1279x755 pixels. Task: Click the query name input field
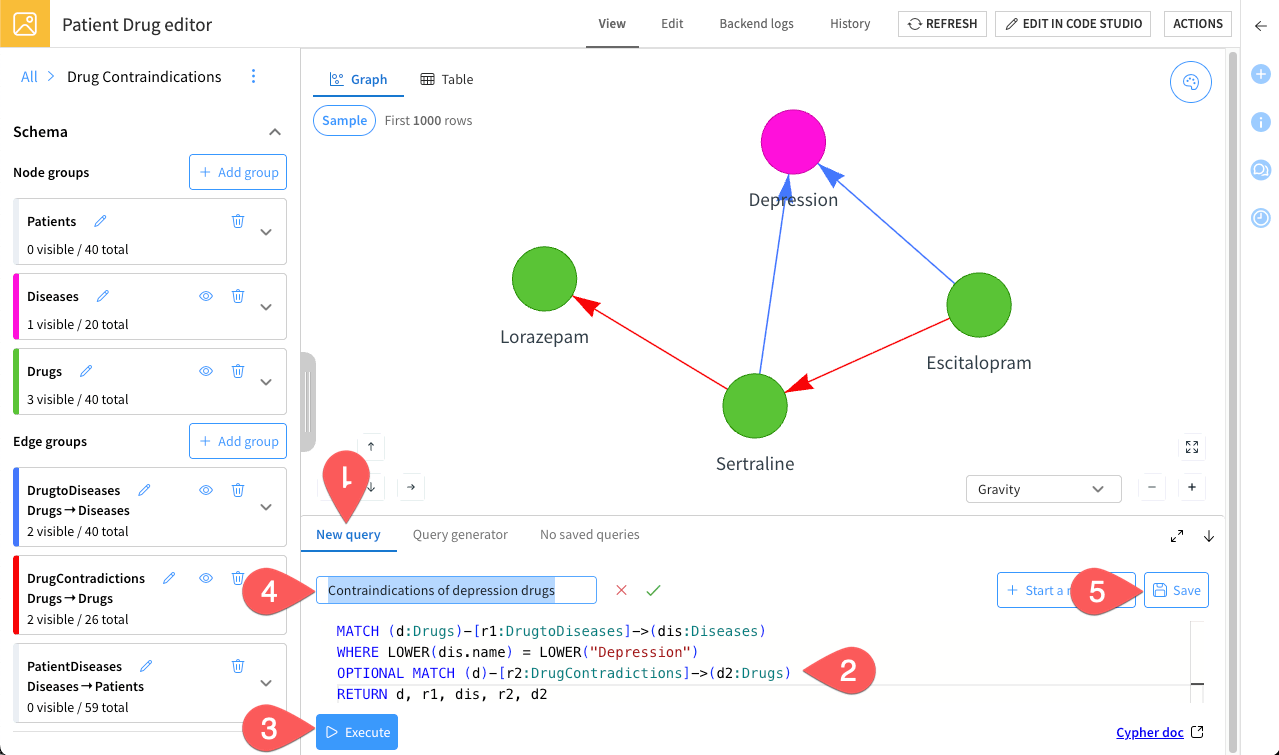456,590
